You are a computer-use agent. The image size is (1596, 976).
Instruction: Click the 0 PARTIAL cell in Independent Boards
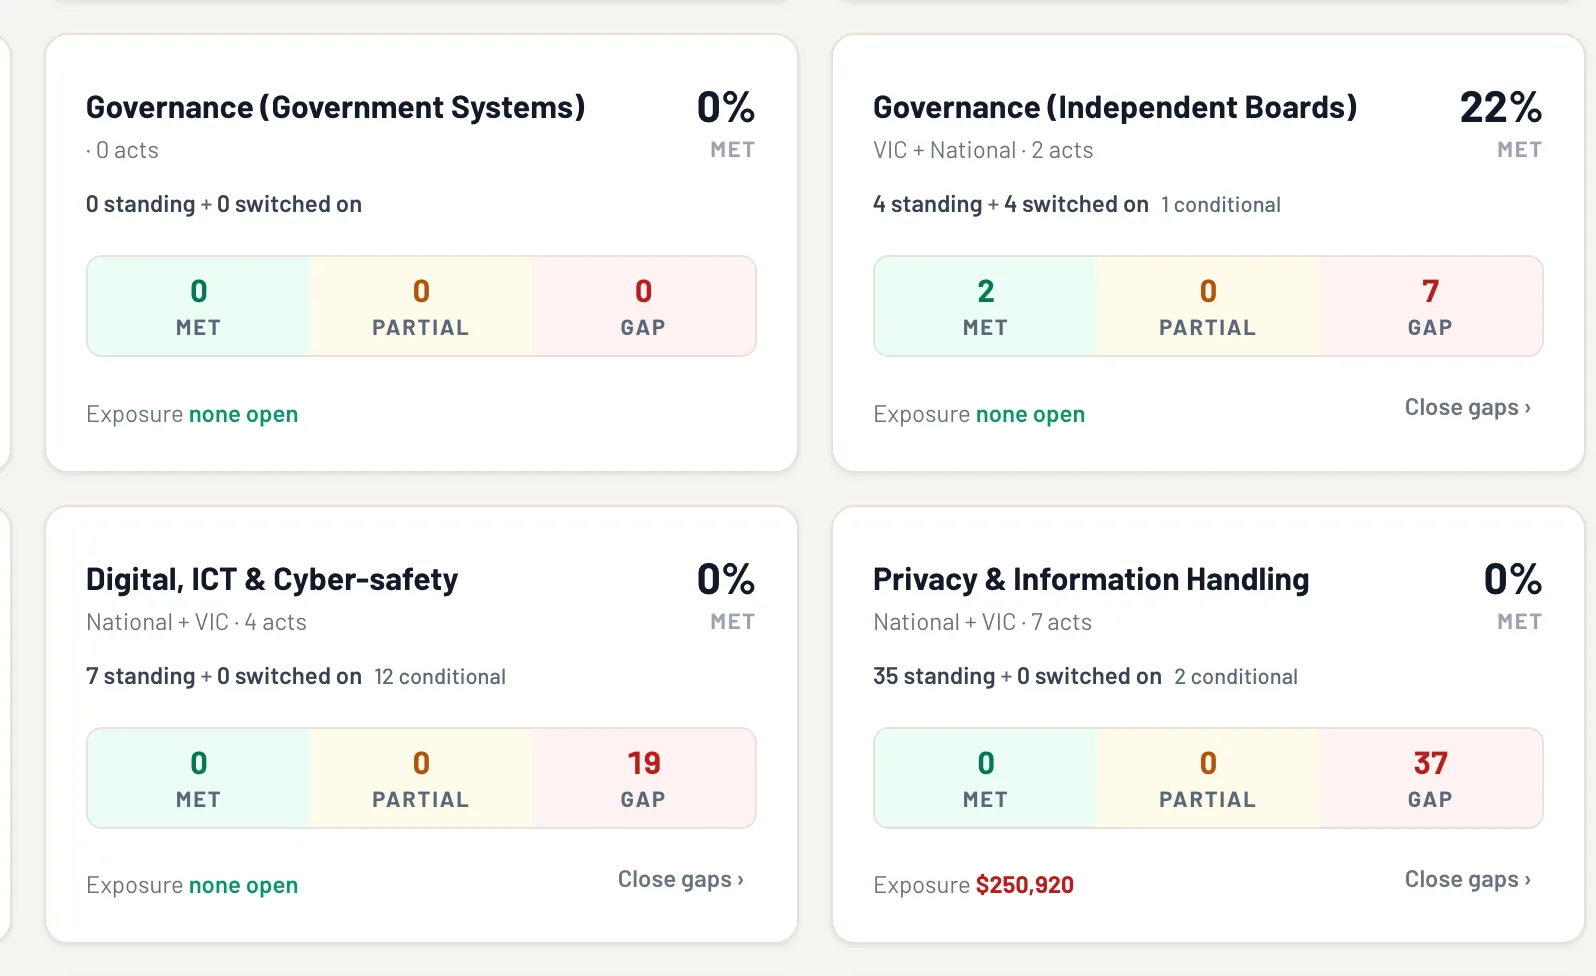tap(1208, 306)
